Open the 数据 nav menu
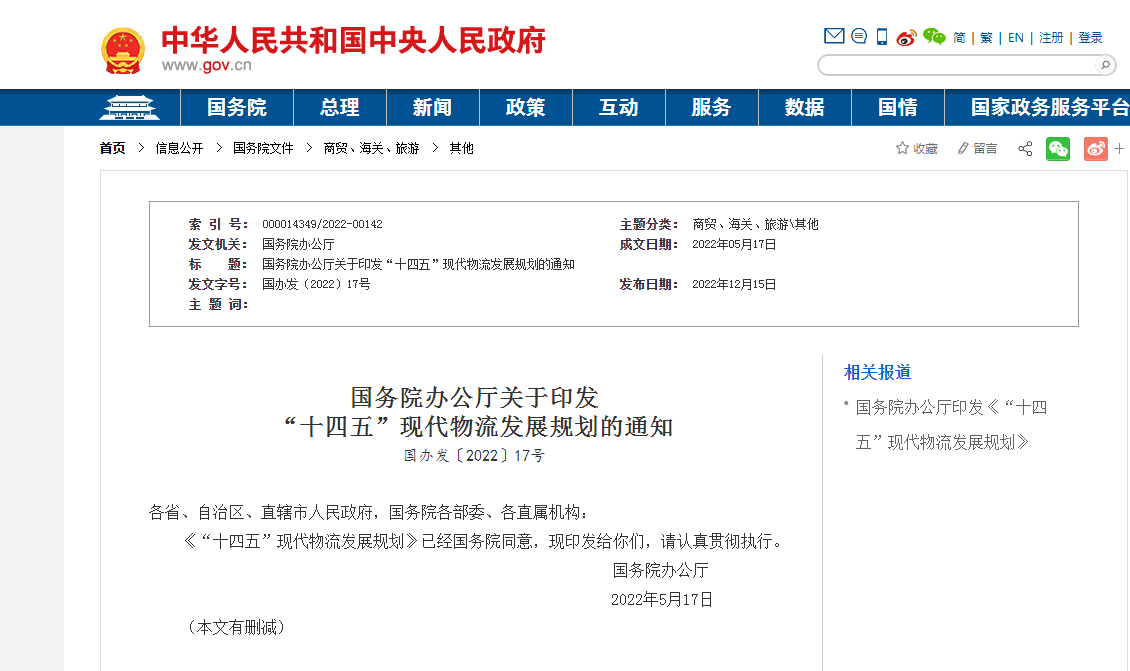 (x=804, y=107)
